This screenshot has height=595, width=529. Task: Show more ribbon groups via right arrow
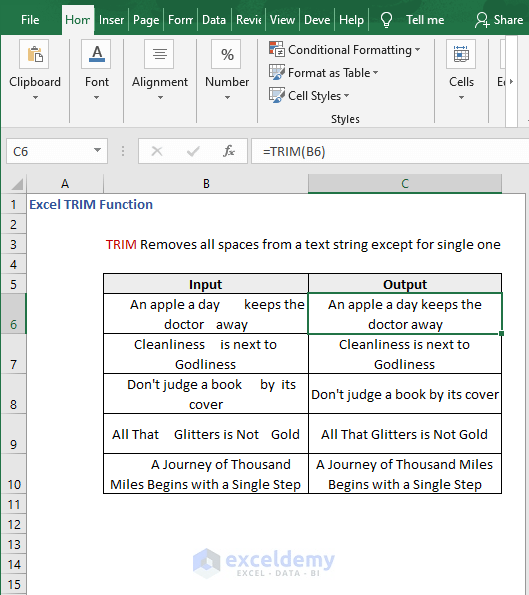pyautogui.click(x=511, y=81)
